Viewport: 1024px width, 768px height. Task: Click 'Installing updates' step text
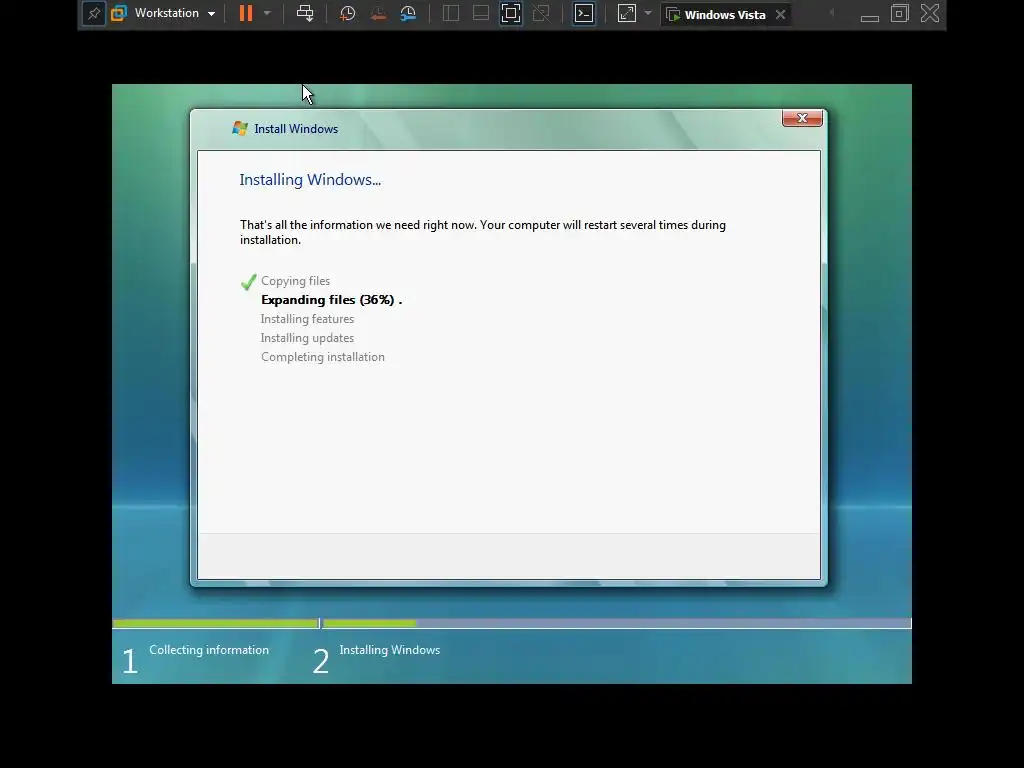coord(307,338)
